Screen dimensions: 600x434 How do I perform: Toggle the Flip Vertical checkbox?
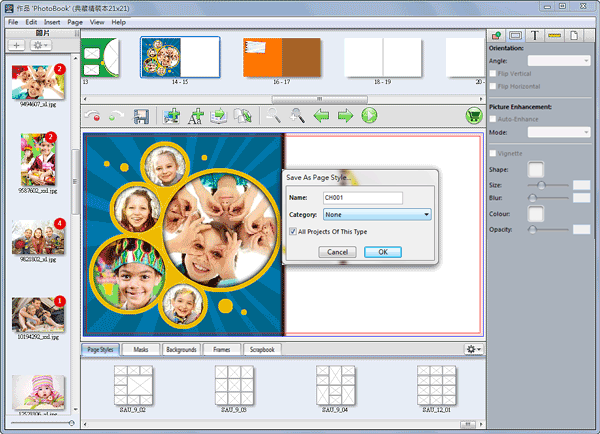pos(493,73)
